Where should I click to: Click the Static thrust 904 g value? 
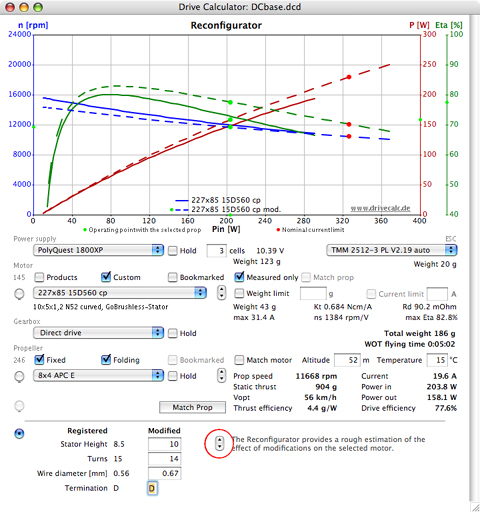(x=326, y=387)
